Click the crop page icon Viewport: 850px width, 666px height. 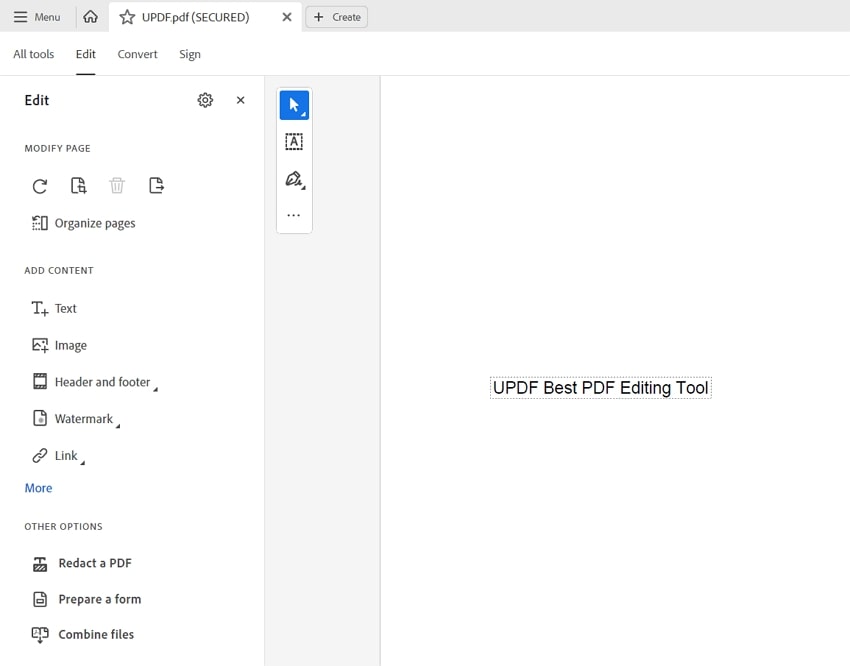point(79,186)
